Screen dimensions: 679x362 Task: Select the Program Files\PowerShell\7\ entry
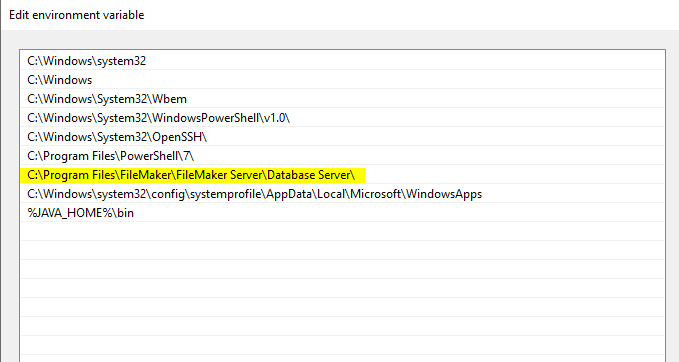[342, 156]
